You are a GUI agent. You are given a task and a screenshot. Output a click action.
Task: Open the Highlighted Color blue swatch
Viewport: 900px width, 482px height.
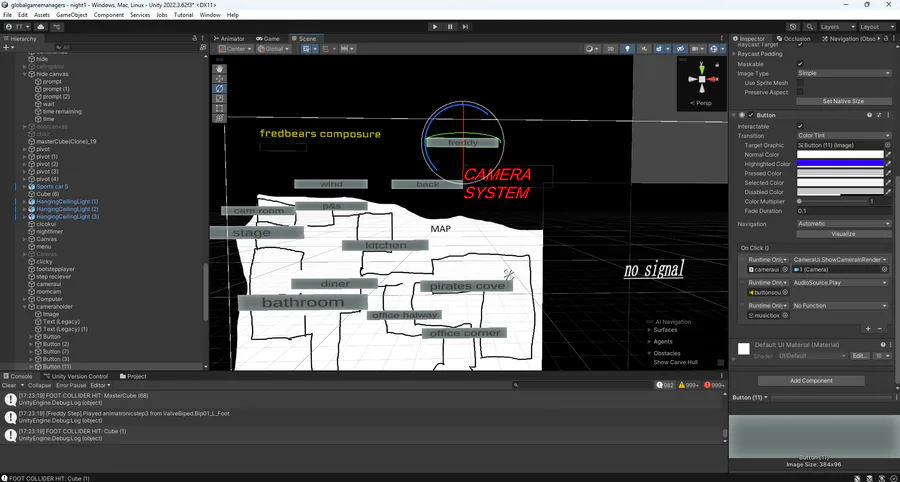tap(840, 164)
